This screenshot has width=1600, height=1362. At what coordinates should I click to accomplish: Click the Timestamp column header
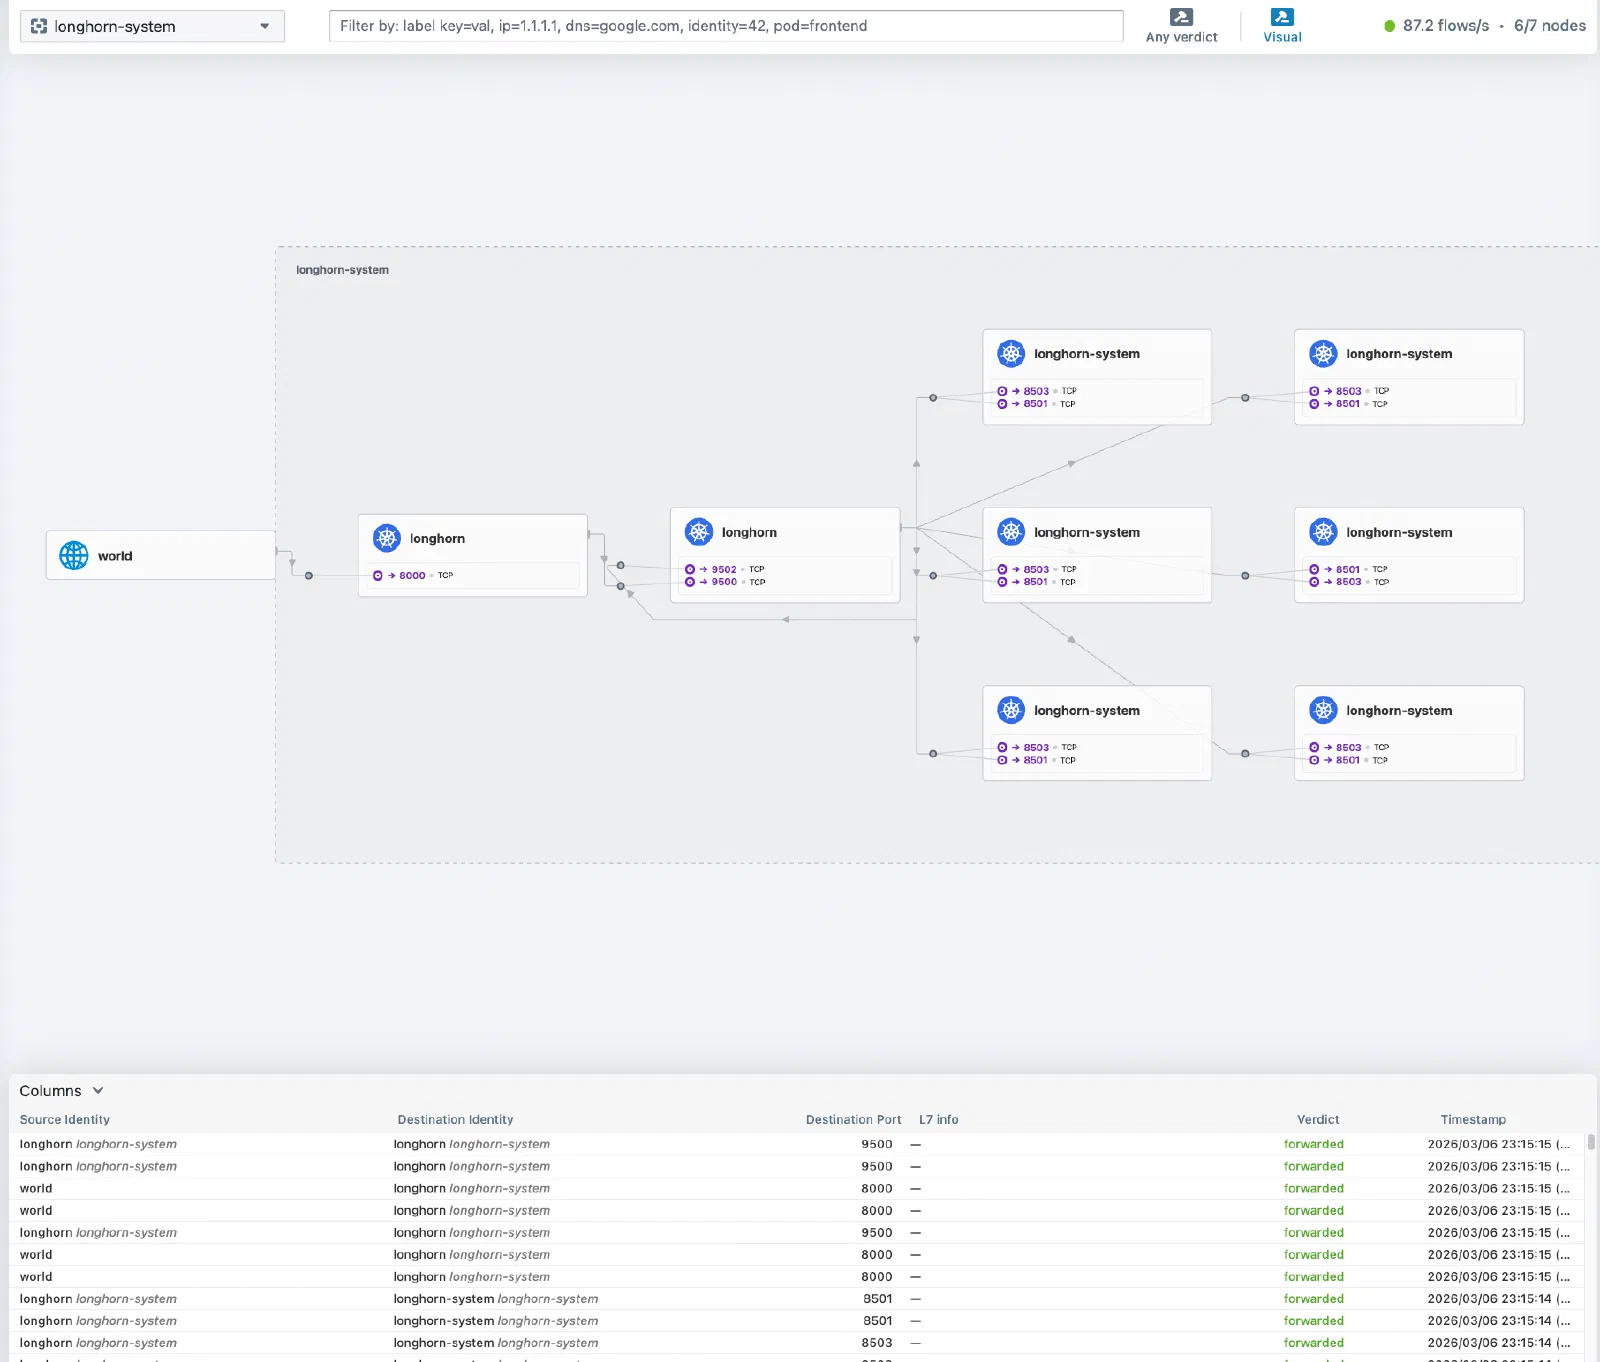point(1473,1119)
